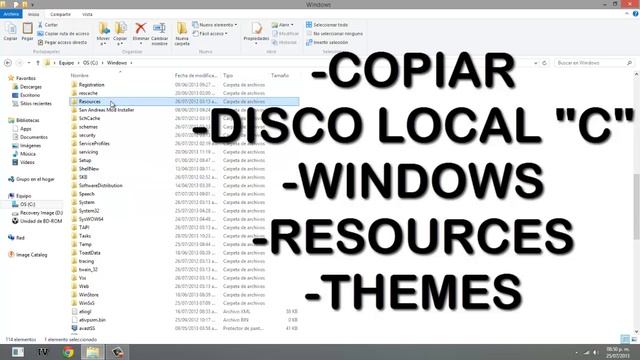Viewport: 640px width, 360px height.
Task: Switch to the Compartir ribbon tab
Action: 60,14
